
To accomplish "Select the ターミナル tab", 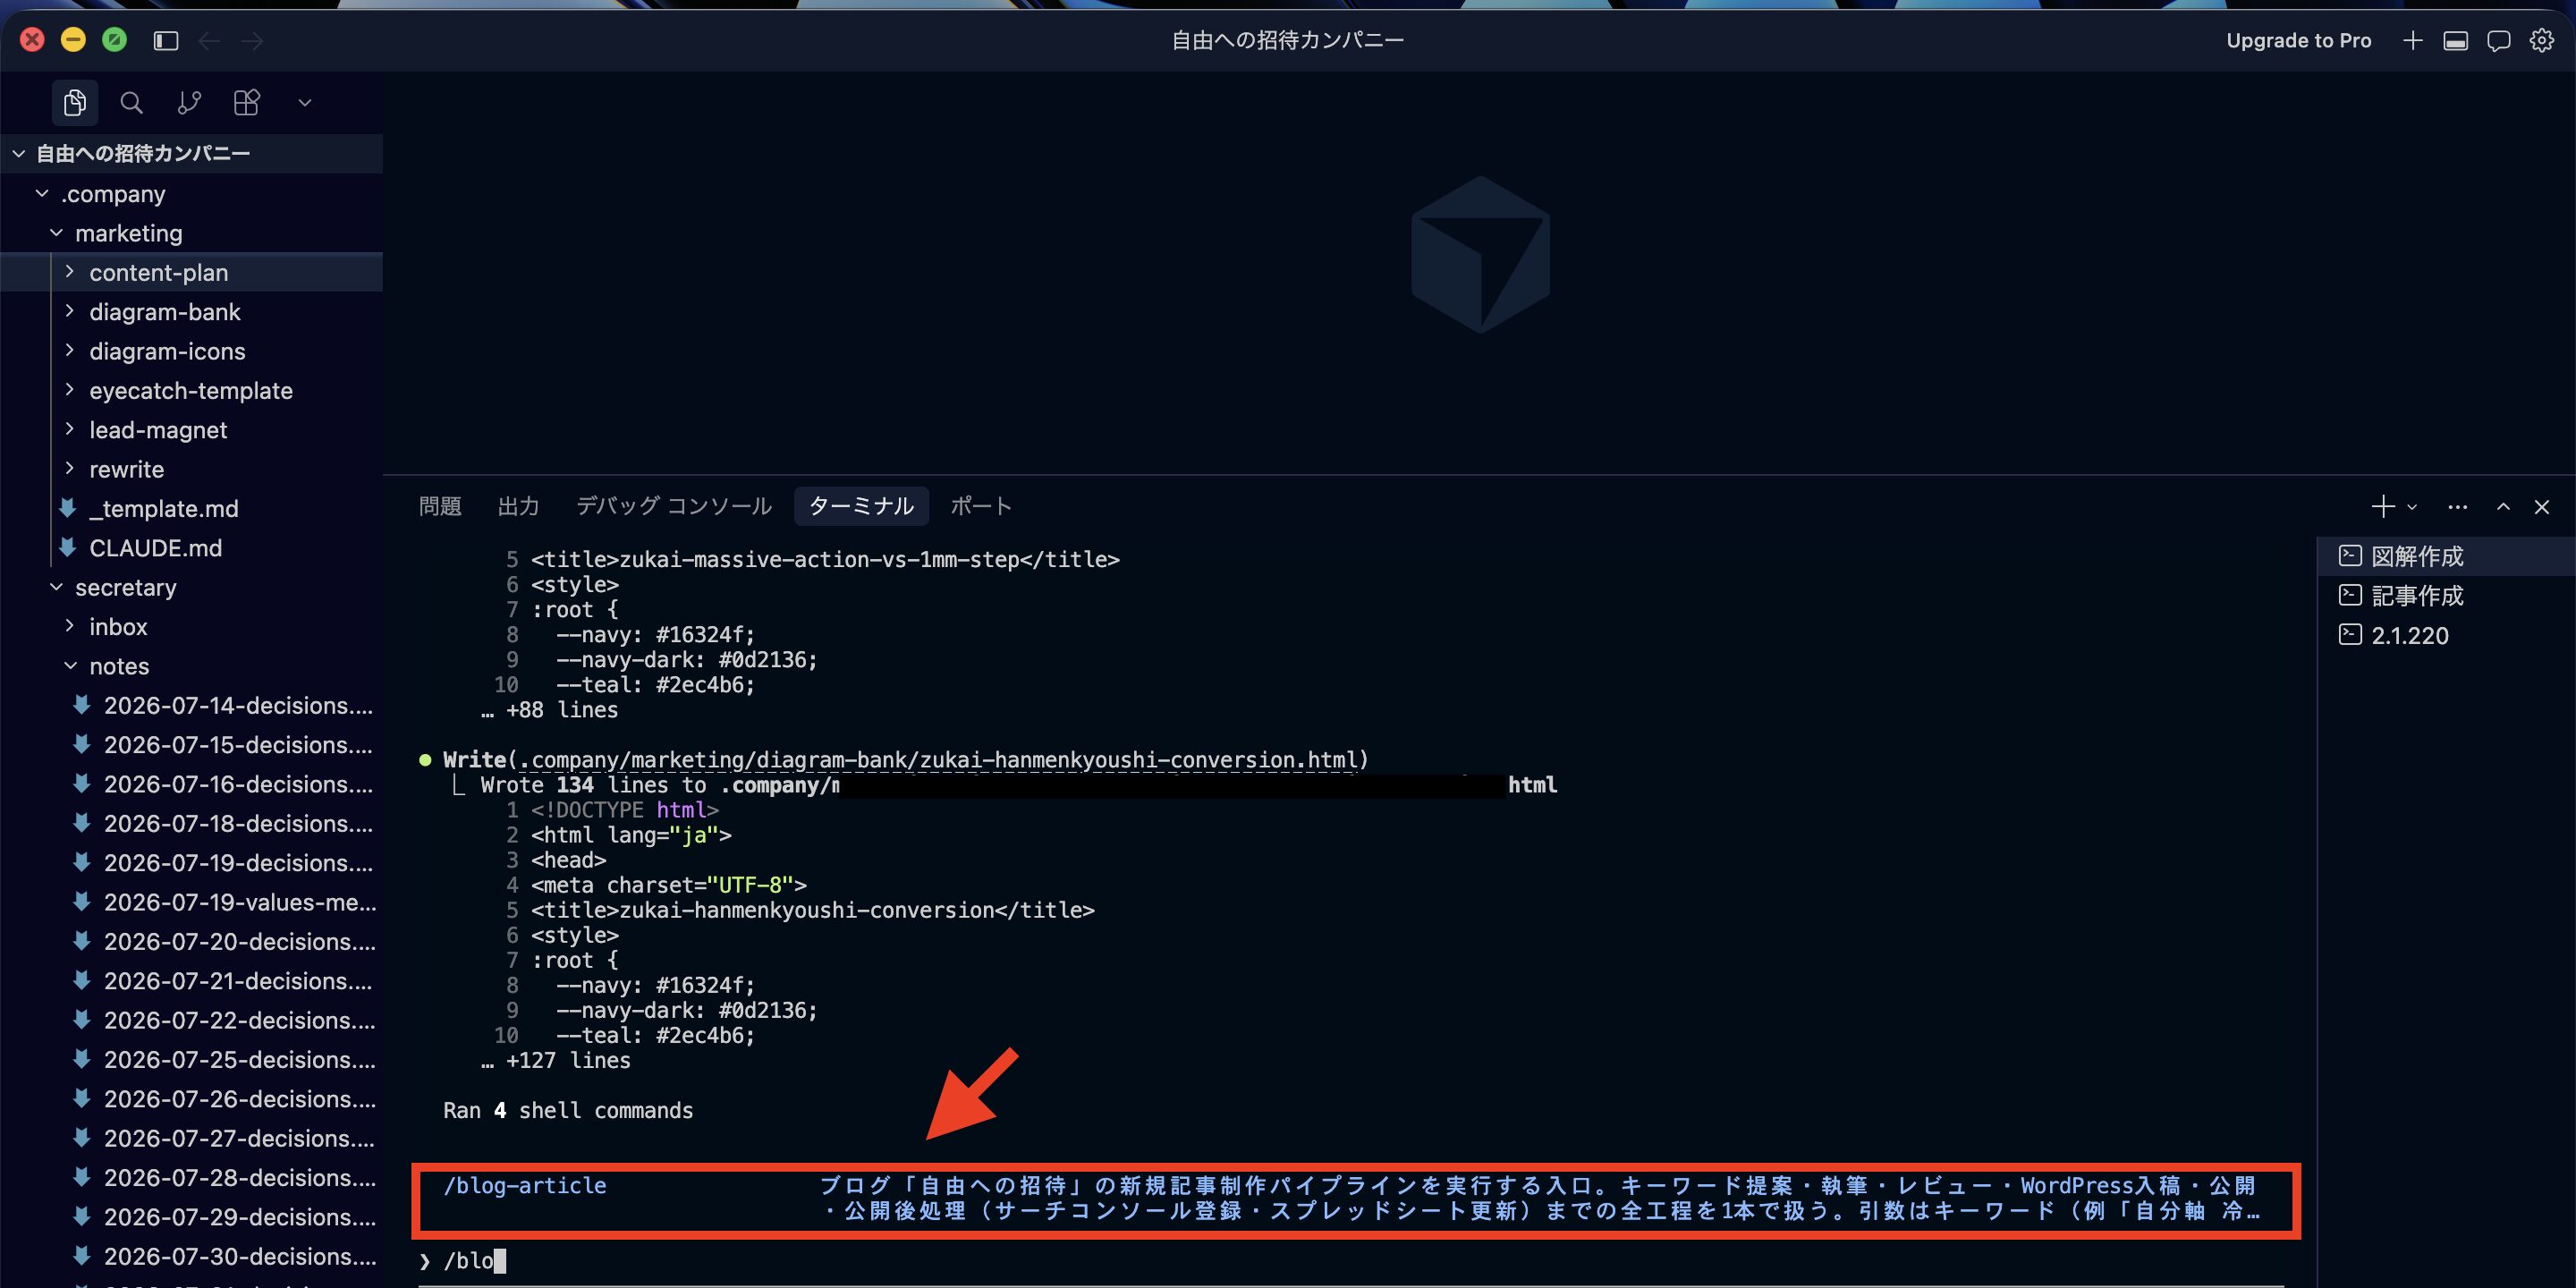I will 861,506.
